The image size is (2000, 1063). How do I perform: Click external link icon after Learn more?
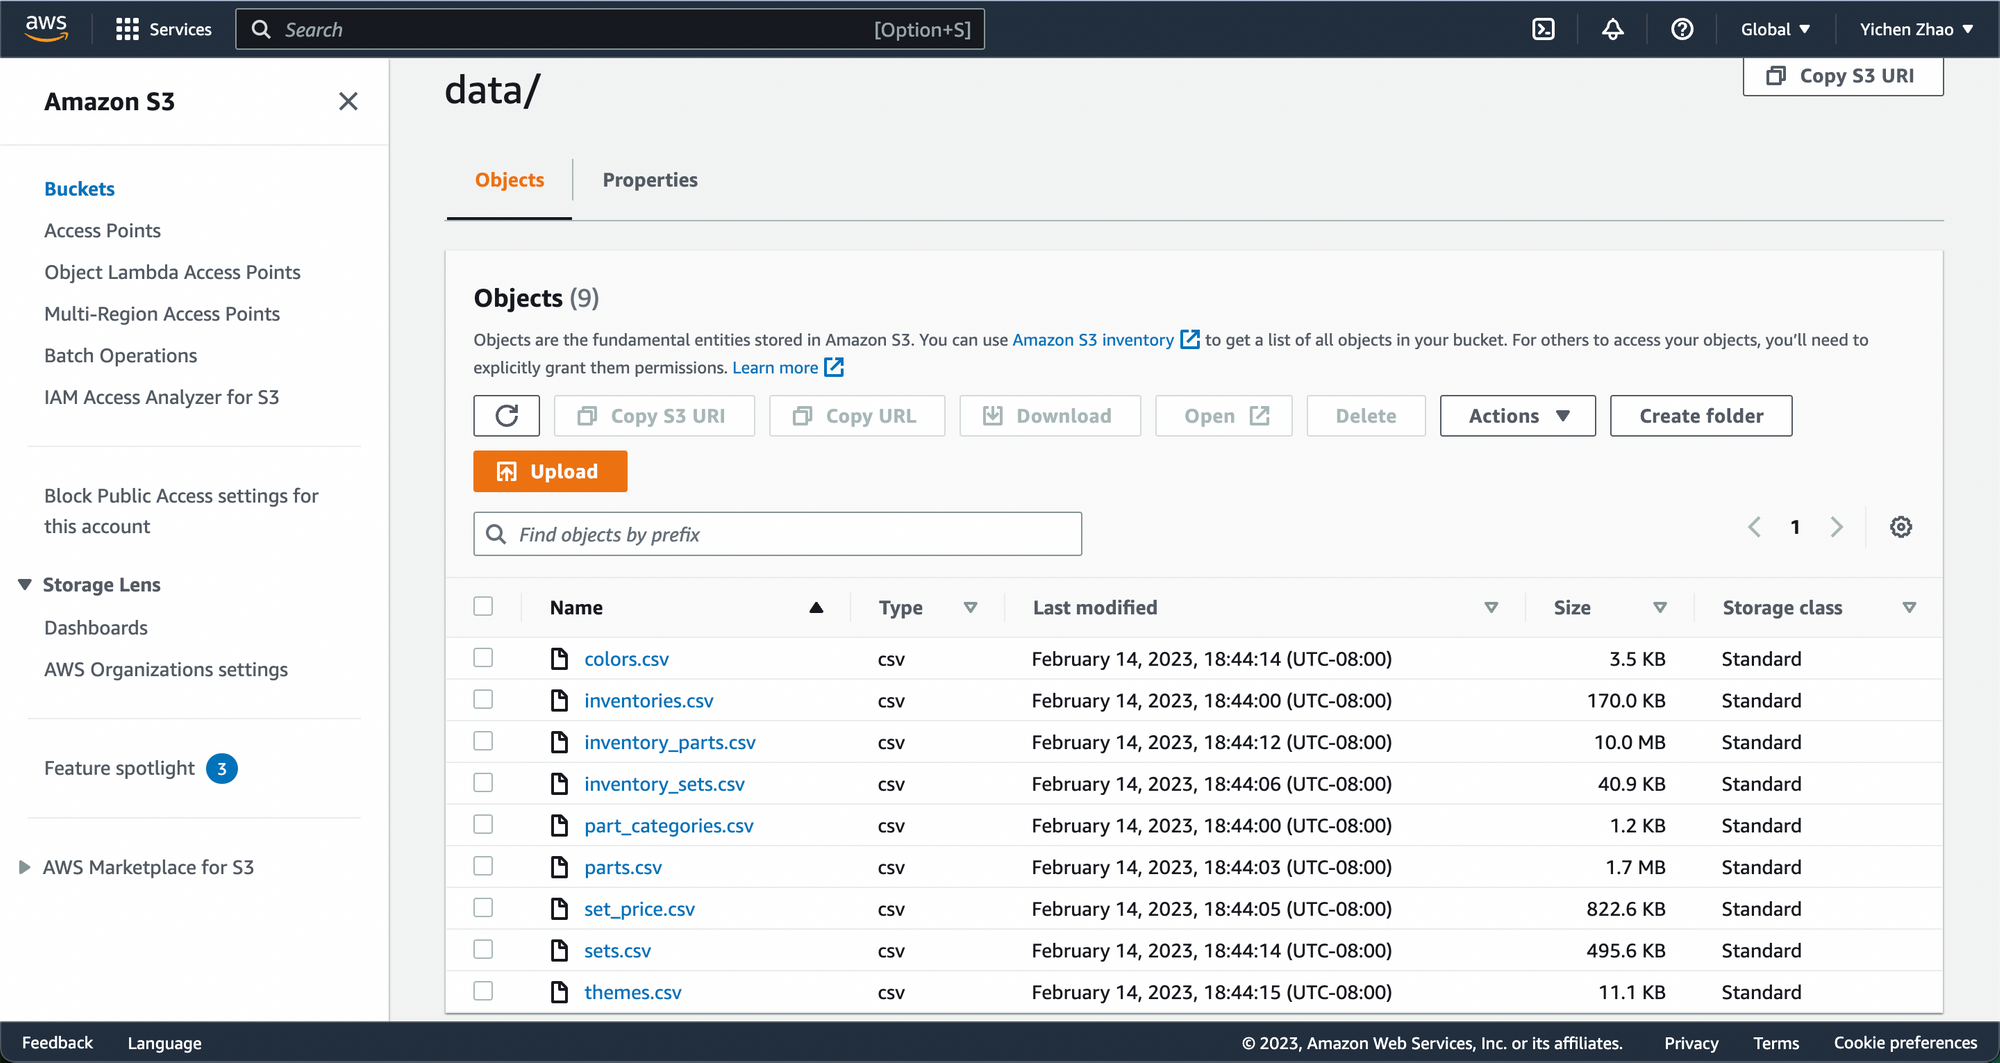[x=834, y=367]
